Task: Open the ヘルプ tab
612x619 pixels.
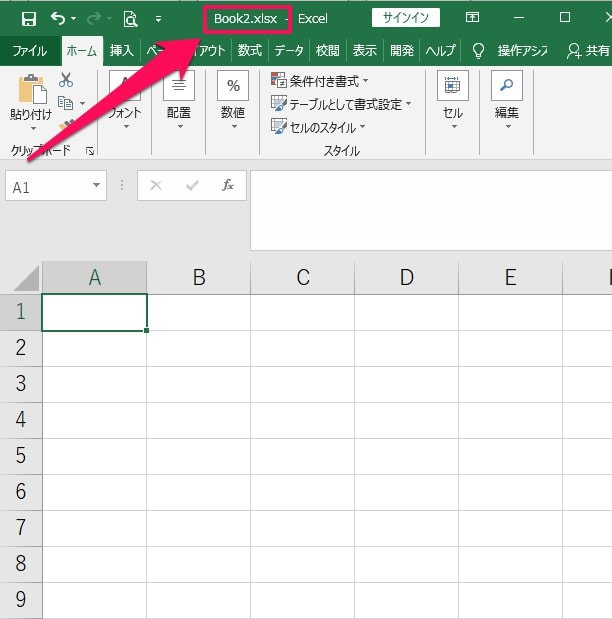Action: click(x=440, y=51)
